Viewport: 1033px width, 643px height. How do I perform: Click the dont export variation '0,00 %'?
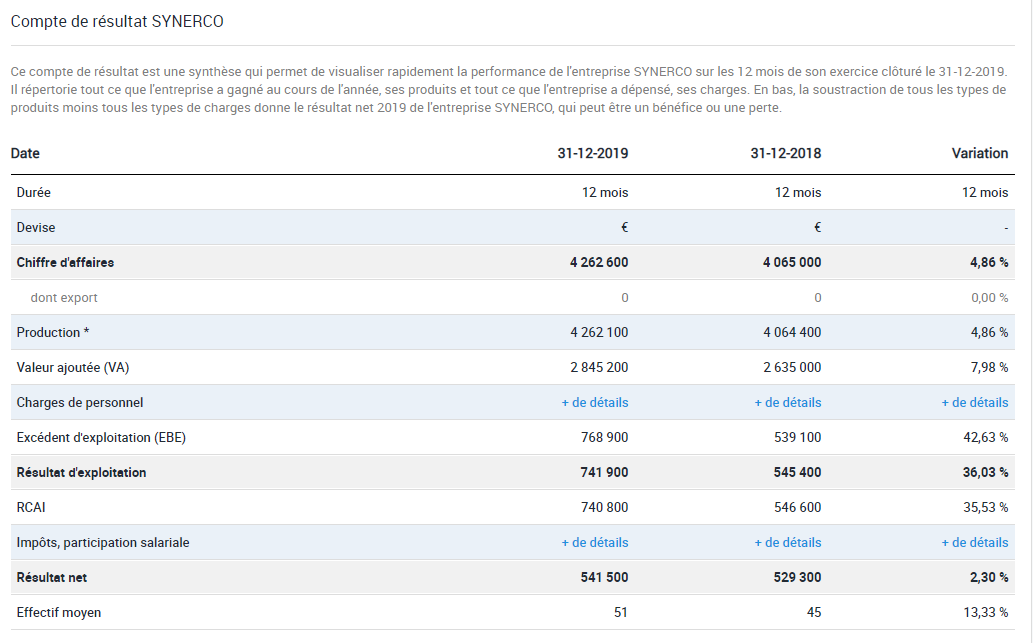point(990,298)
